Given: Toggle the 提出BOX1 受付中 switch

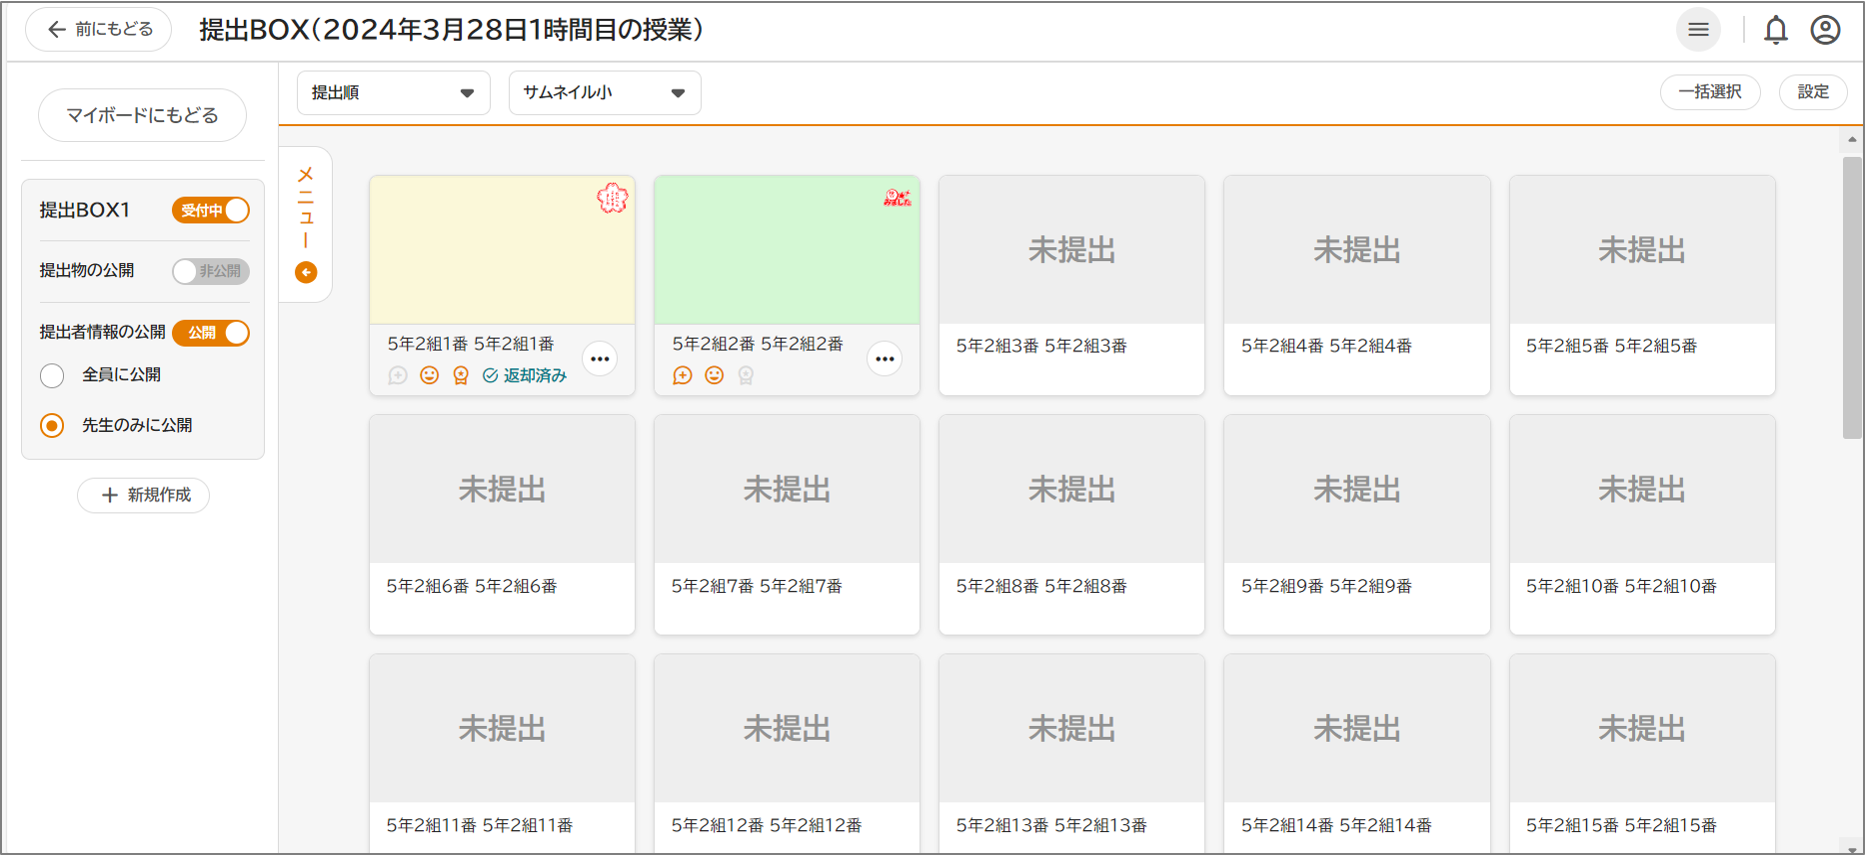Looking at the screenshot, I should (211, 210).
